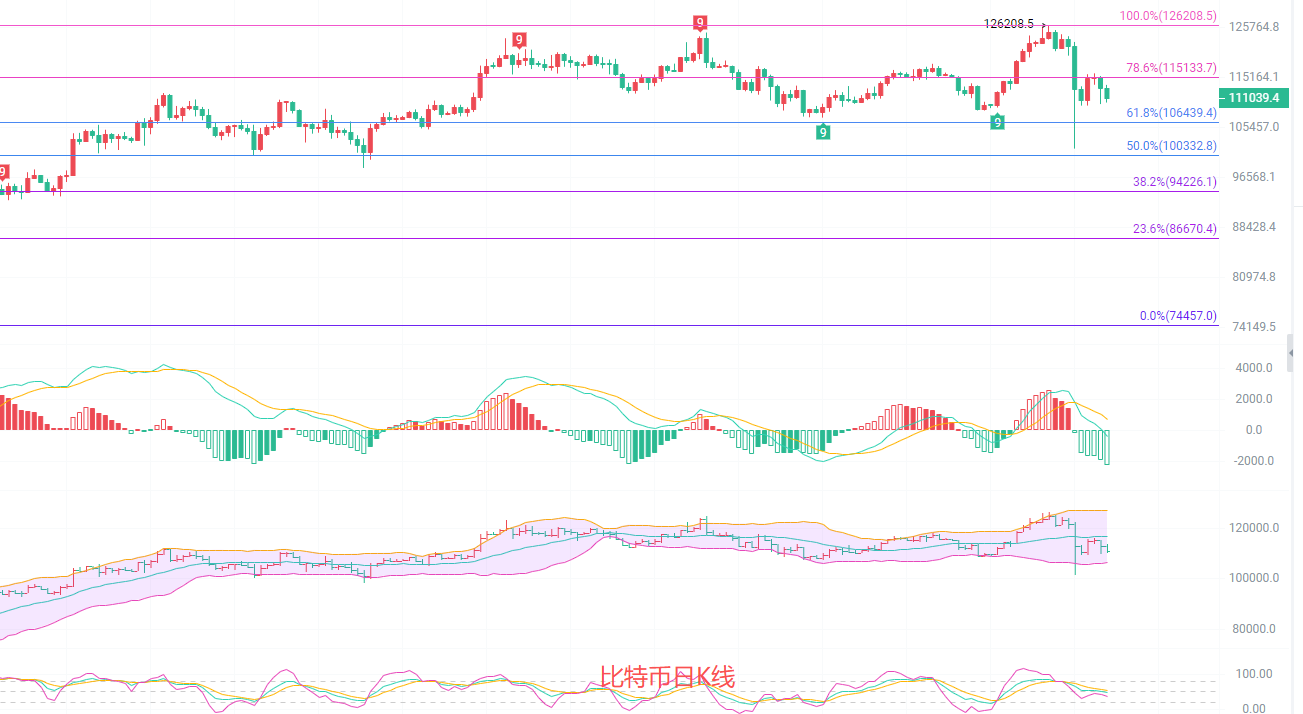1303x714 pixels.
Task: Click KDJ panel axis value 100.00
Action: (x=1253, y=674)
